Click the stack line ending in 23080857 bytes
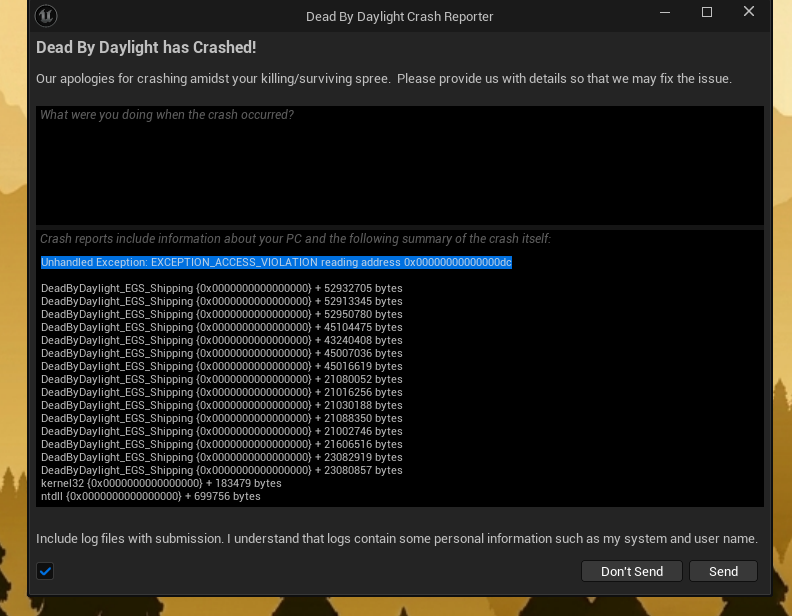Viewport: 792px width, 616px height. click(x=222, y=470)
